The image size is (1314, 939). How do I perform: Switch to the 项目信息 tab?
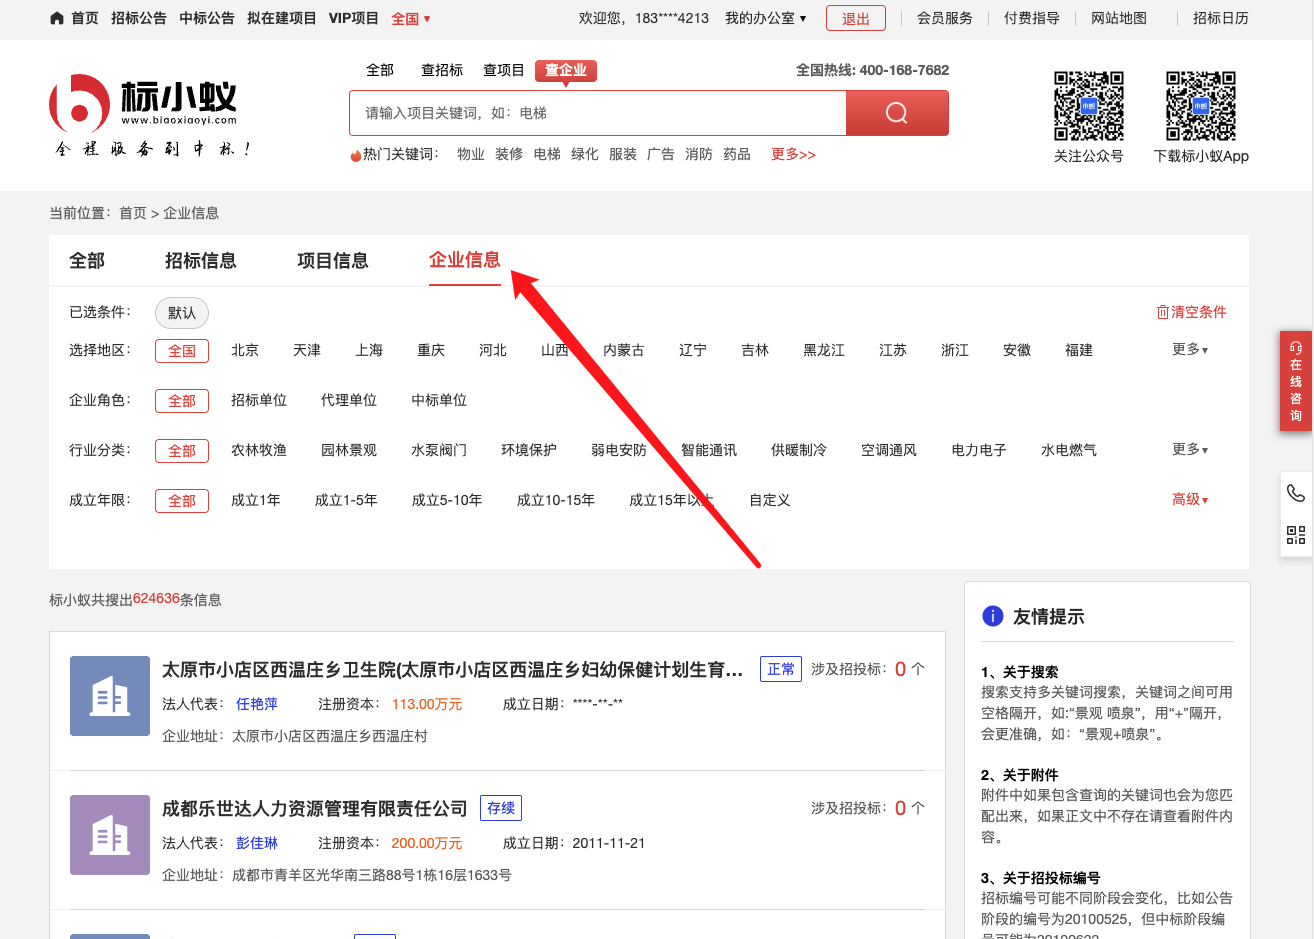click(332, 261)
